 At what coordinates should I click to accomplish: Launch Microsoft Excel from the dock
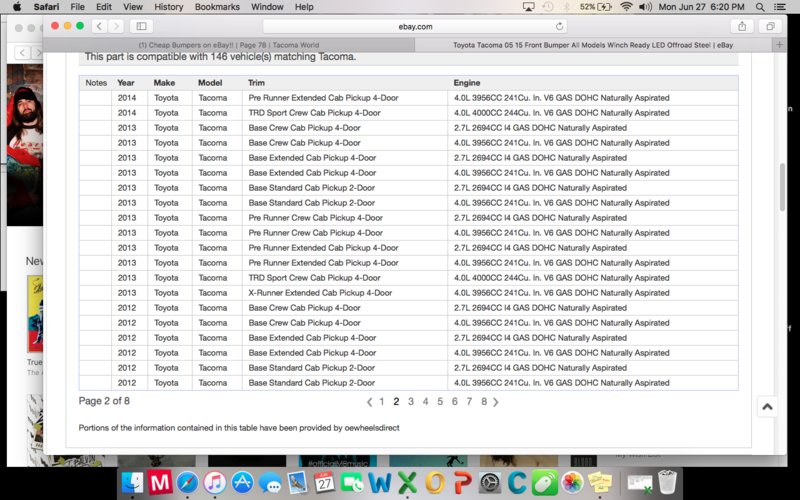[x=407, y=482]
